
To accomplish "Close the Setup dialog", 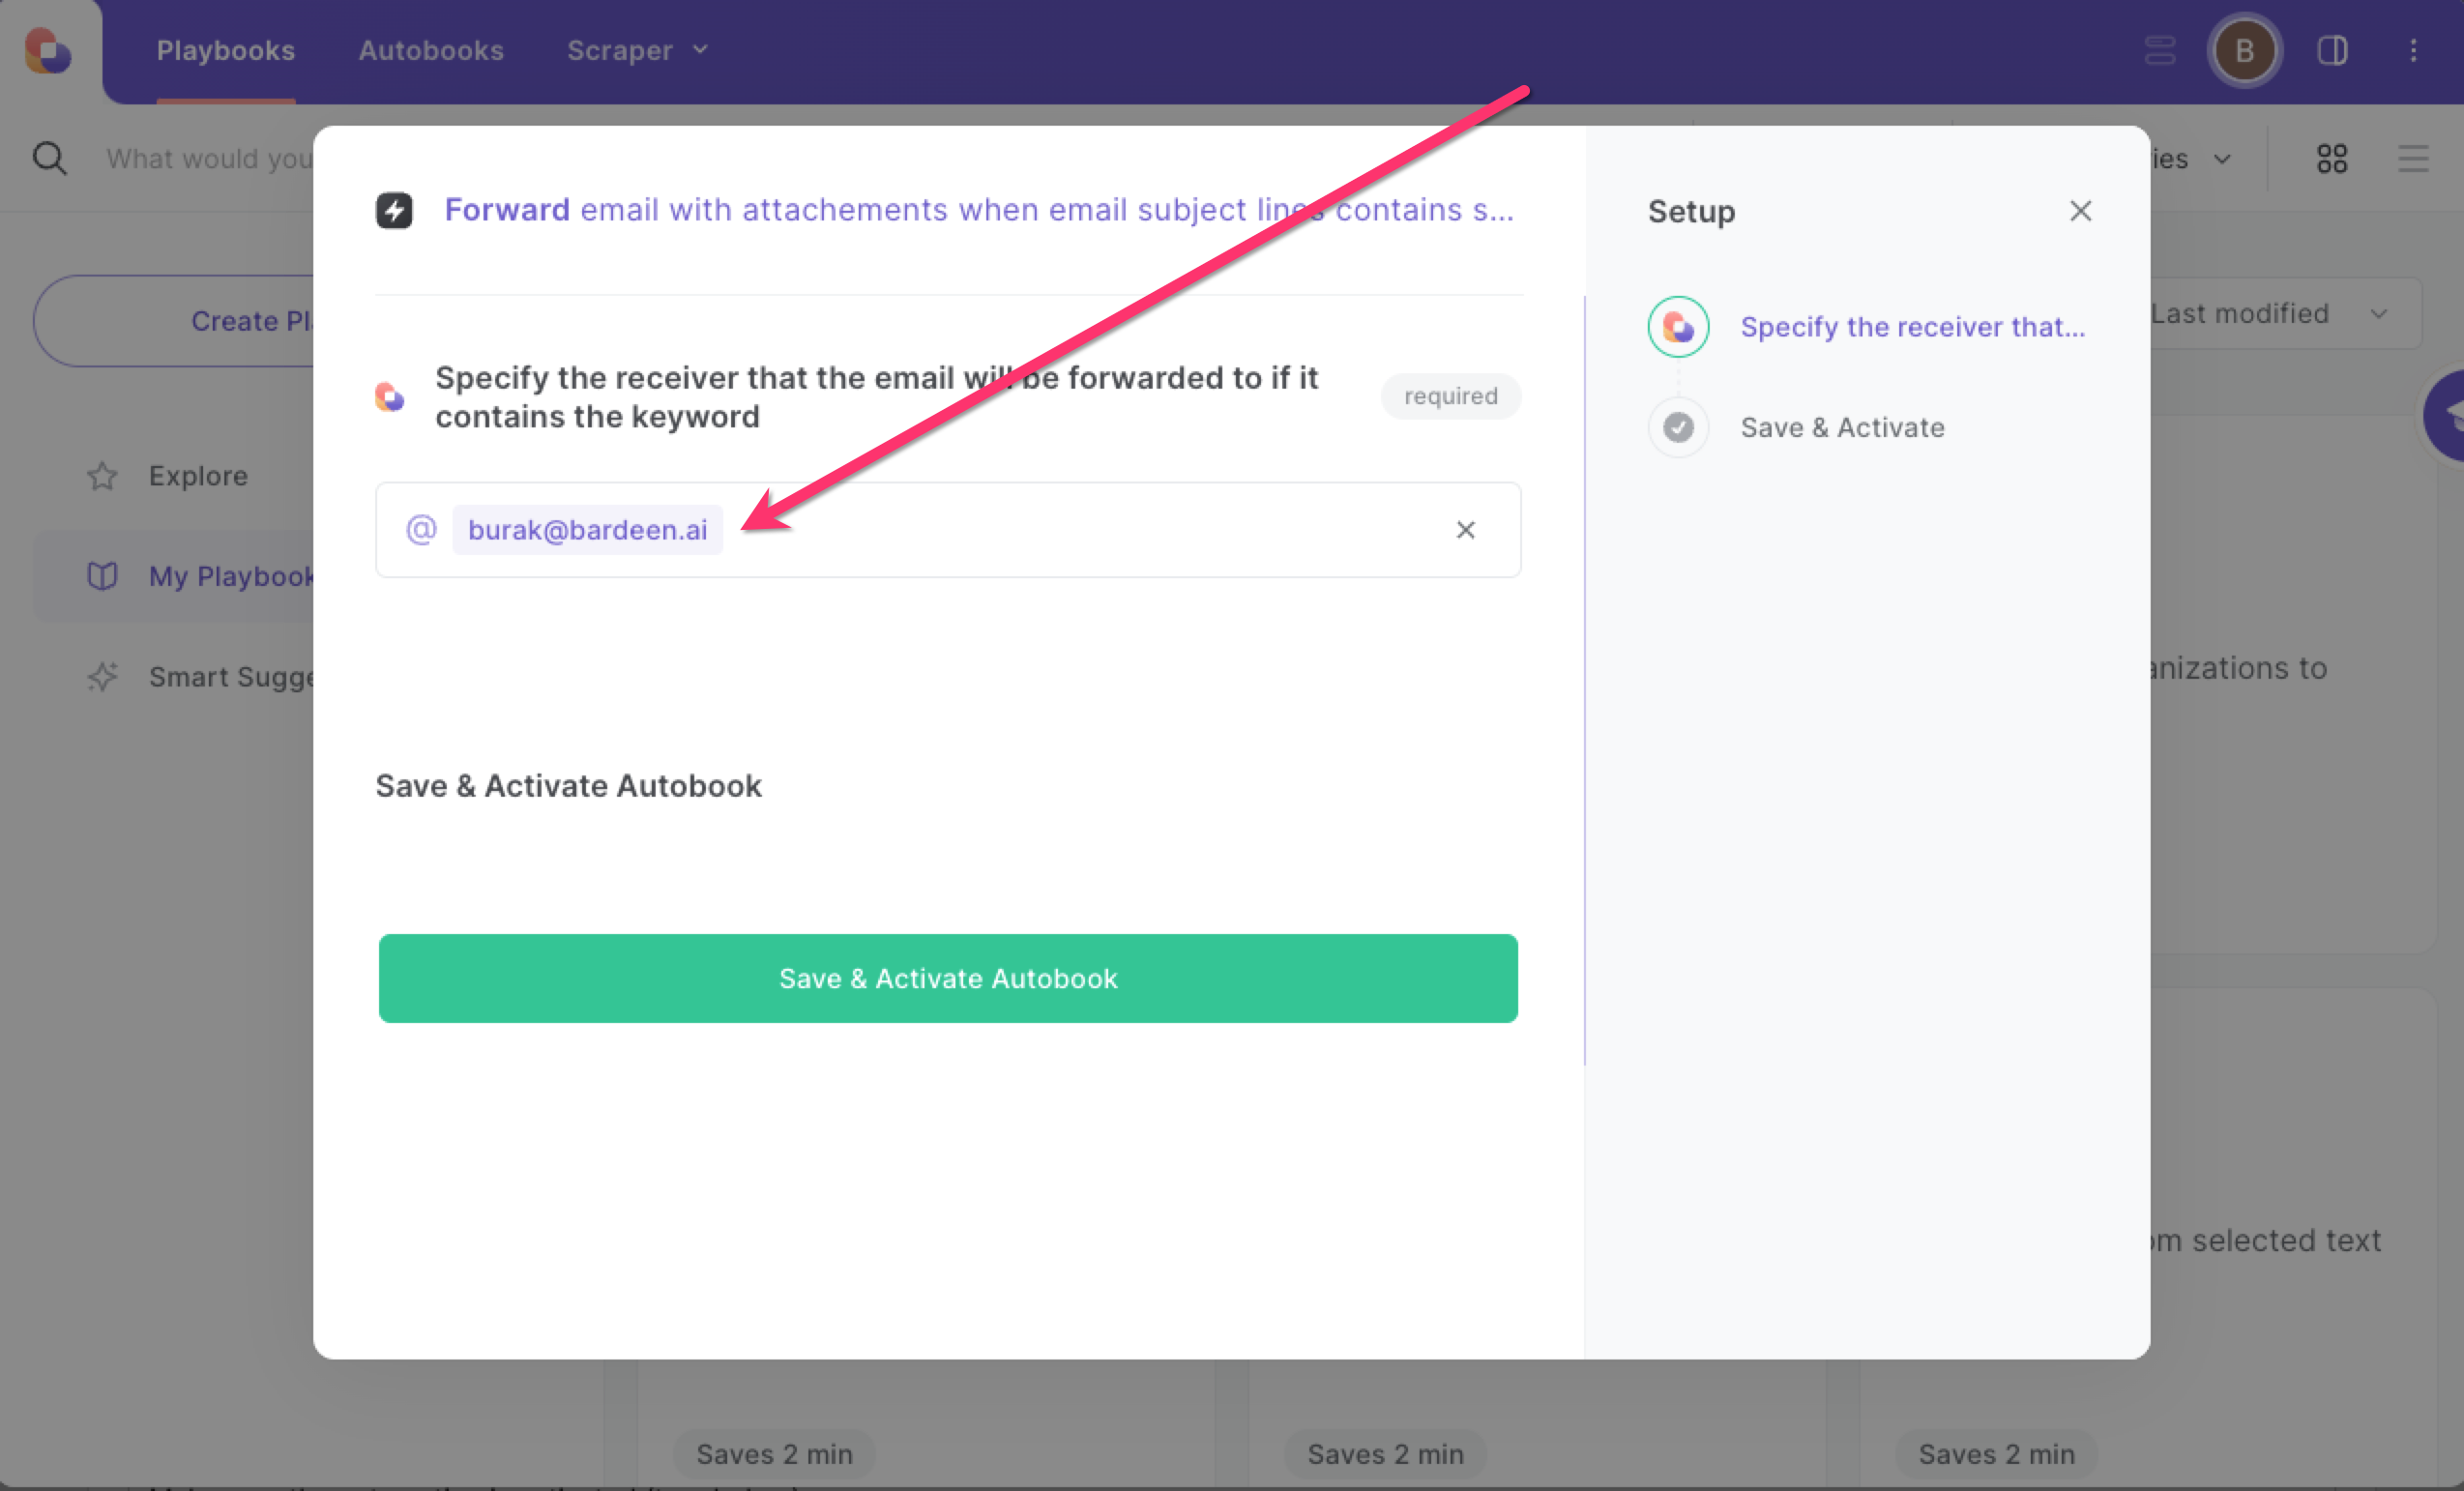I will tap(2081, 211).
